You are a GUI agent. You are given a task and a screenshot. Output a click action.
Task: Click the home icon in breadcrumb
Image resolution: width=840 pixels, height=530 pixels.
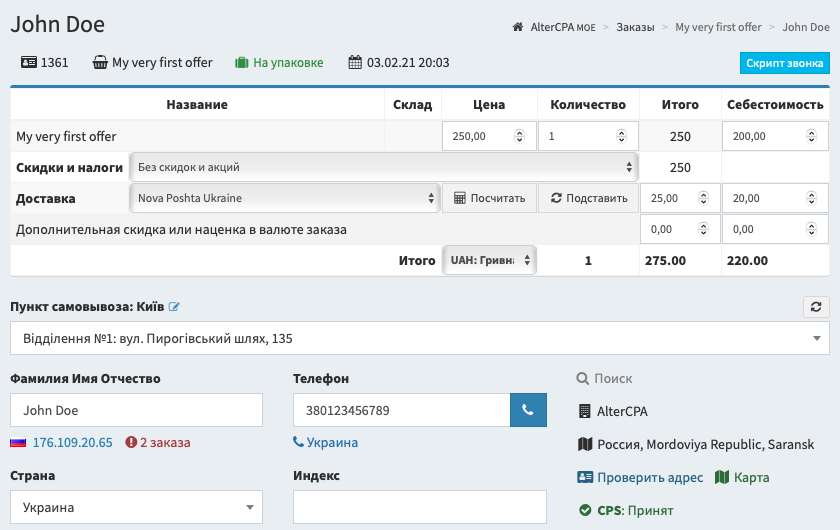518,27
